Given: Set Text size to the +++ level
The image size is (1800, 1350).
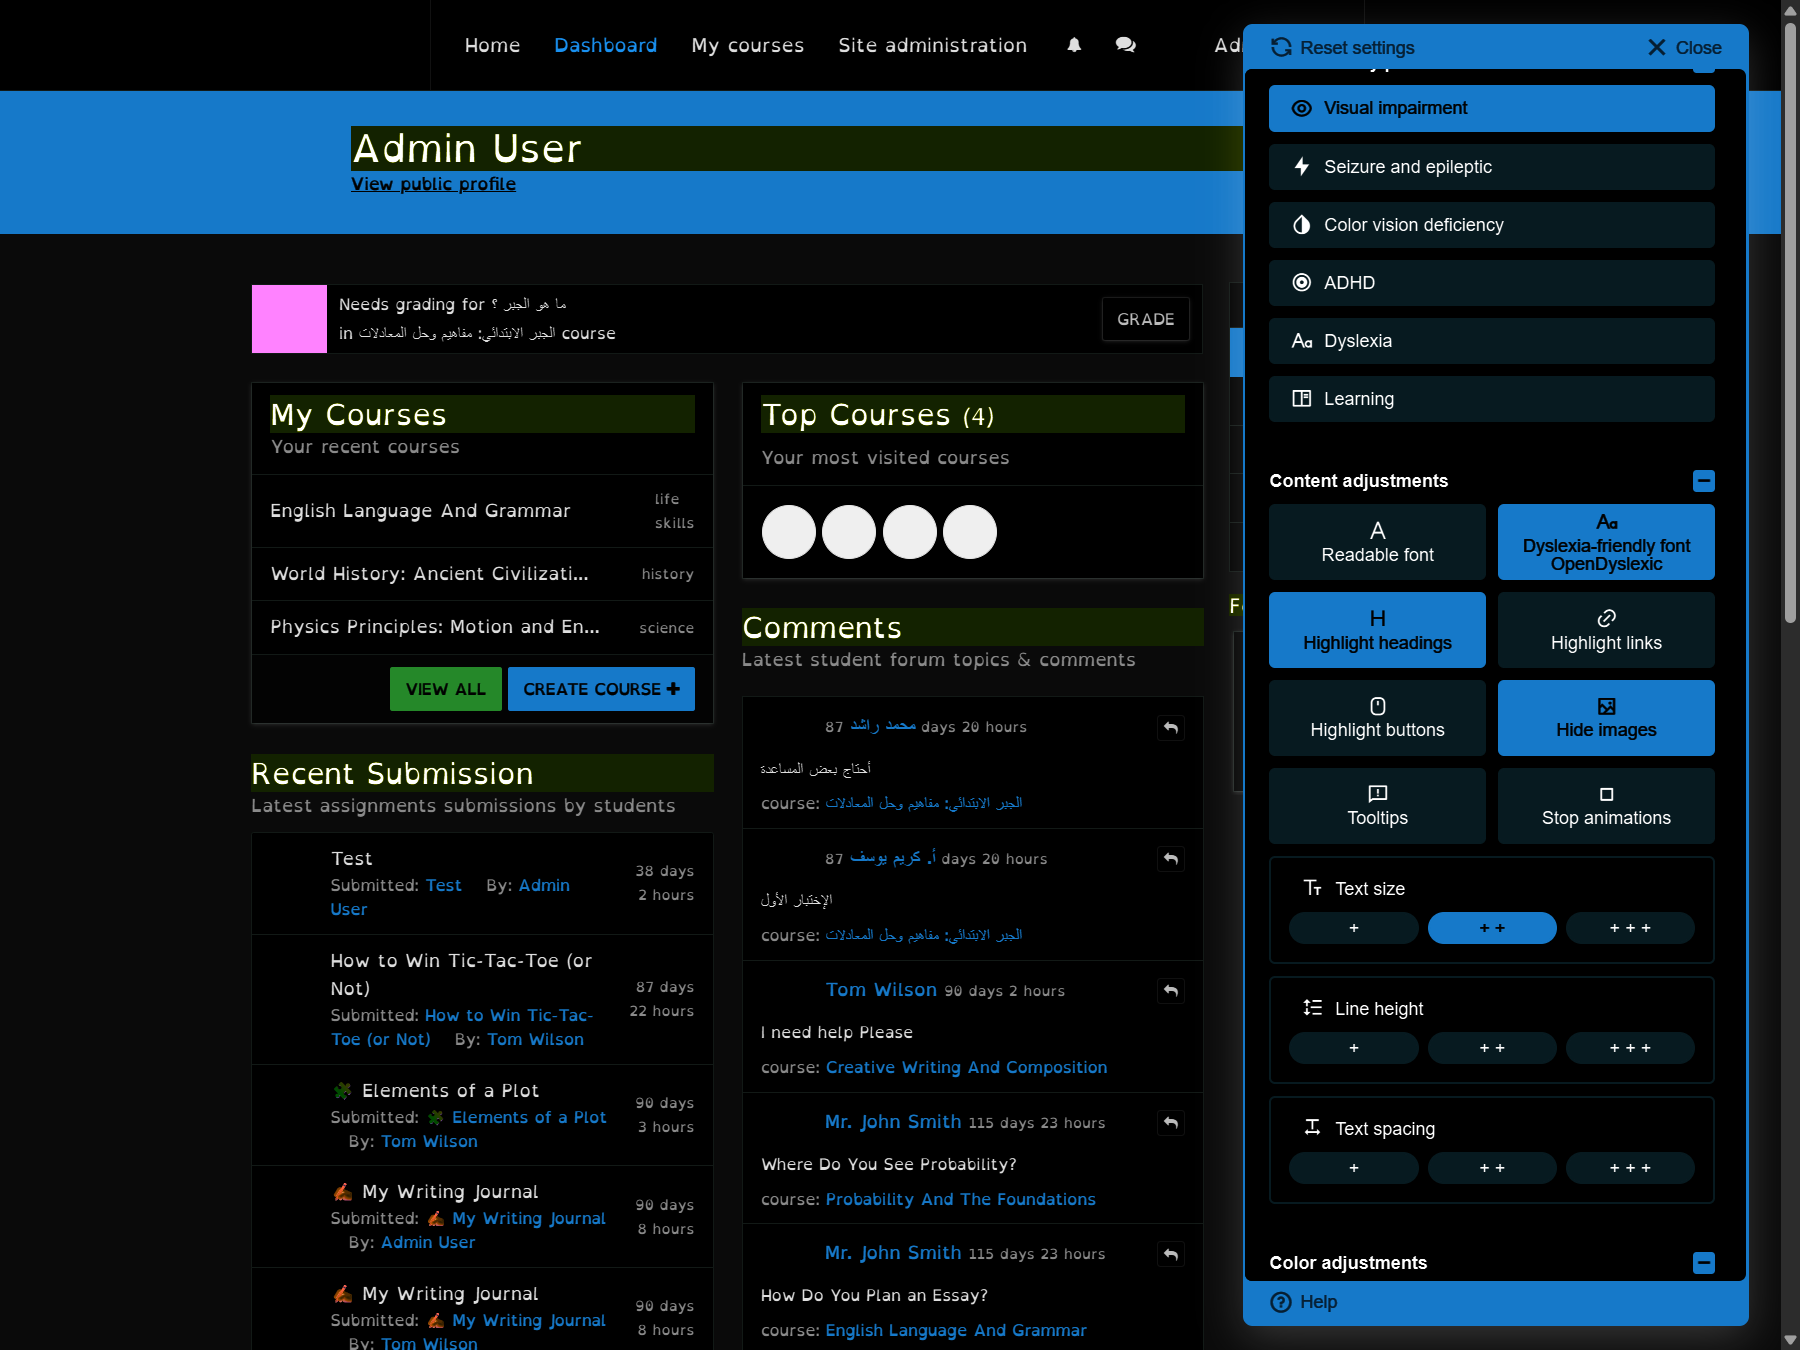Looking at the screenshot, I should click(1629, 928).
